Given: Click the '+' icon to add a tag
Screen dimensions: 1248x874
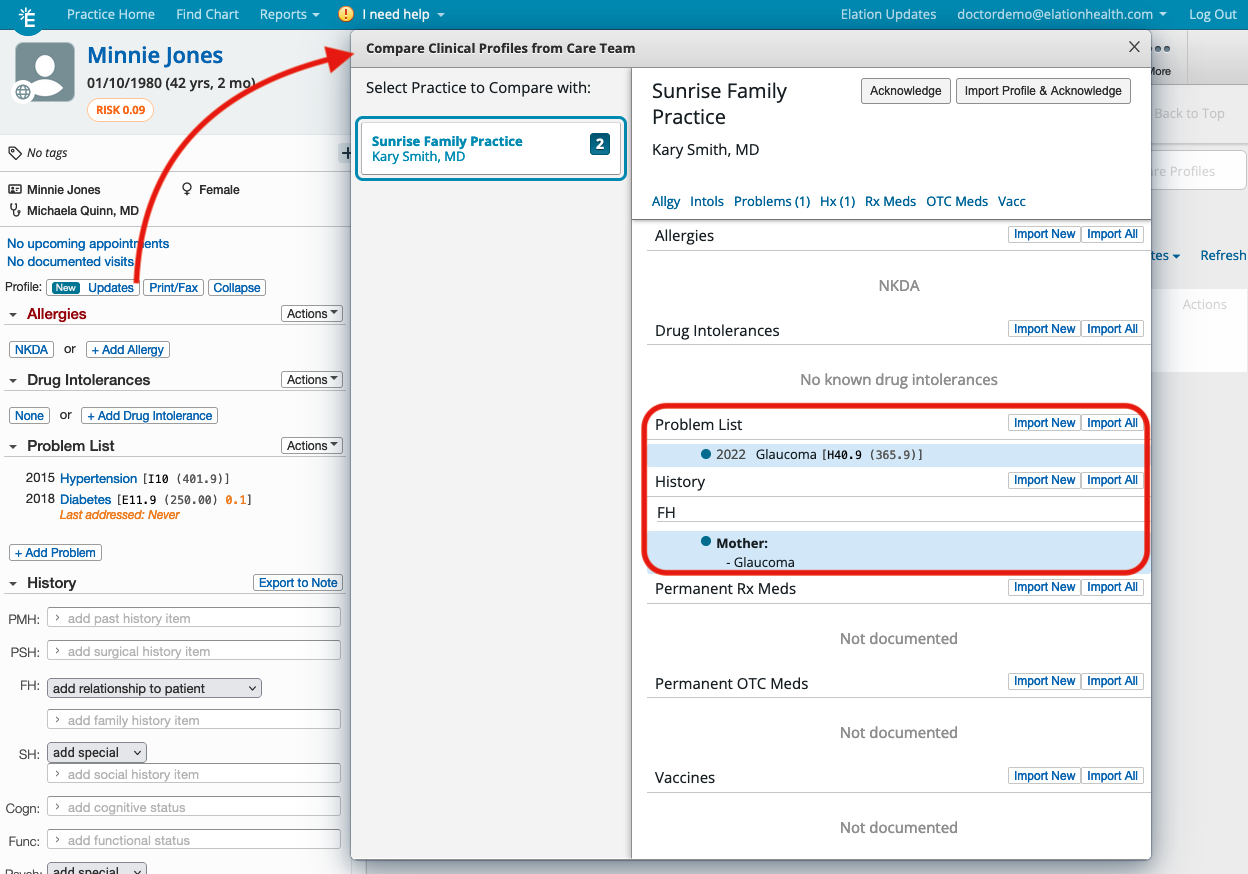Looking at the screenshot, I should 345,152.
